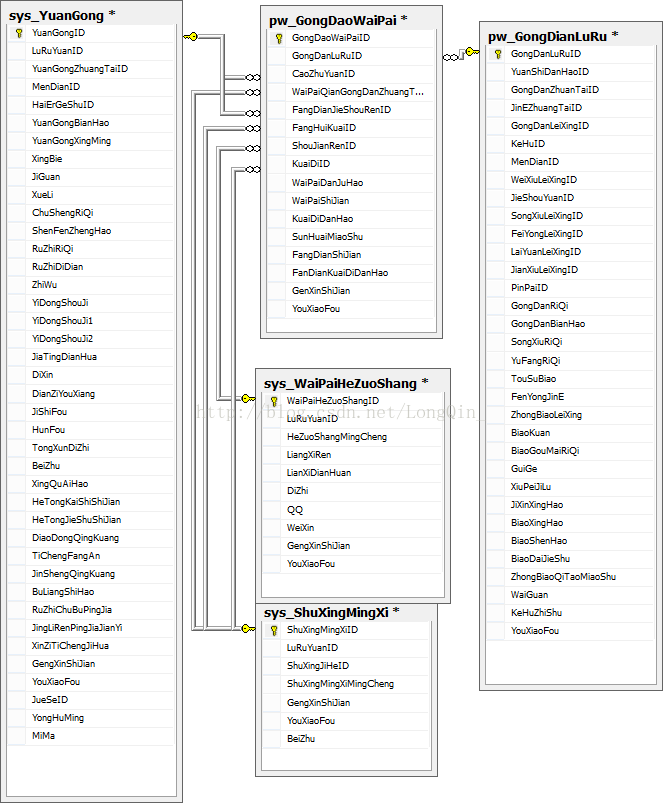This screenshot has height=803, width=663.
Task: Select the relationship key endpoint beside pw_GongDianLuRu
Action: (x=472, y=51)
